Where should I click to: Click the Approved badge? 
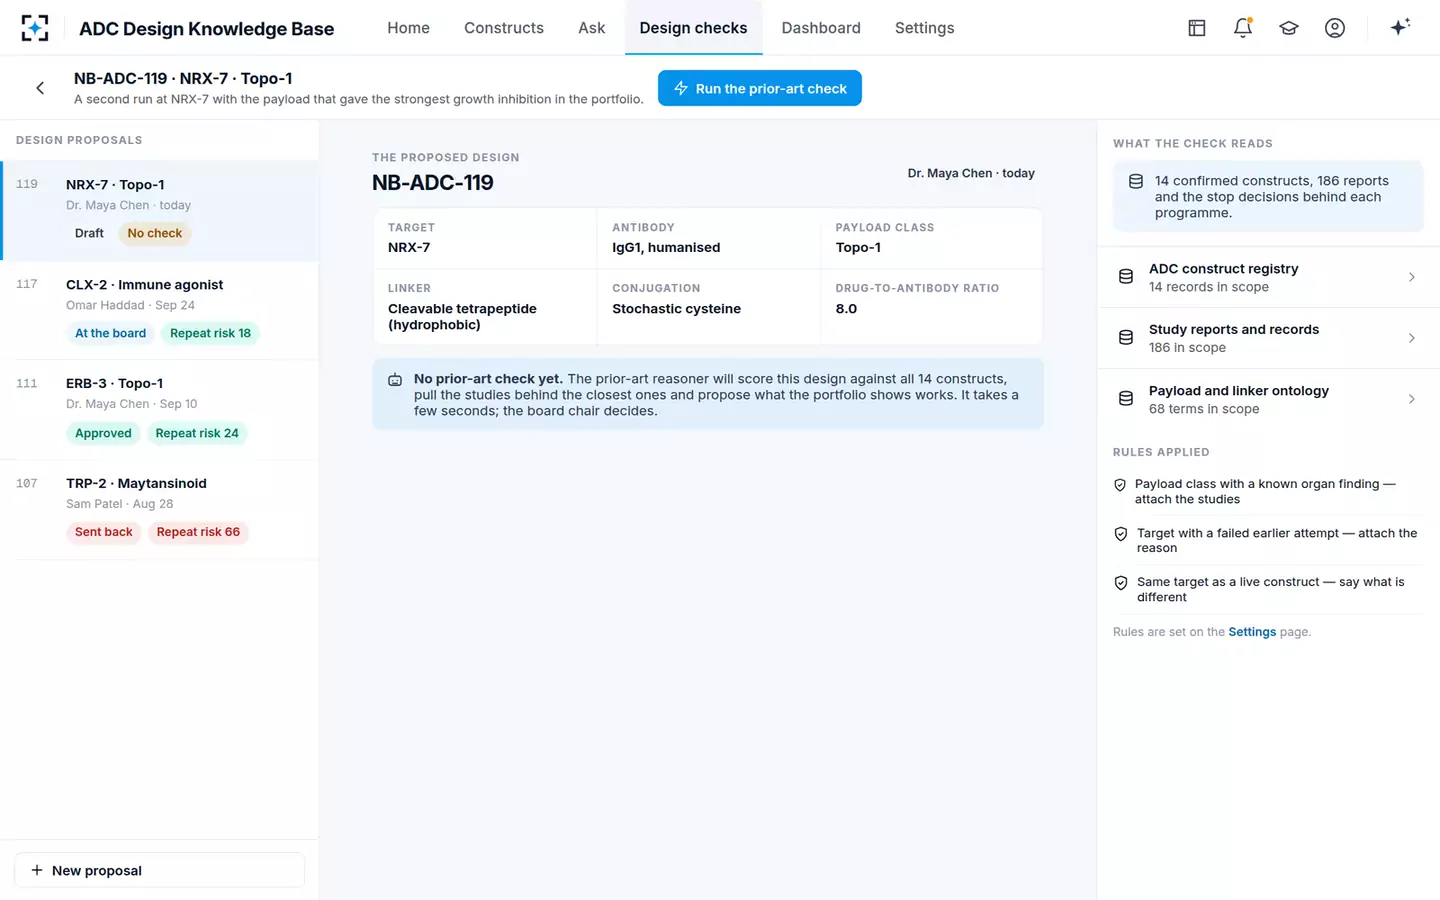(x=103, y=433)
